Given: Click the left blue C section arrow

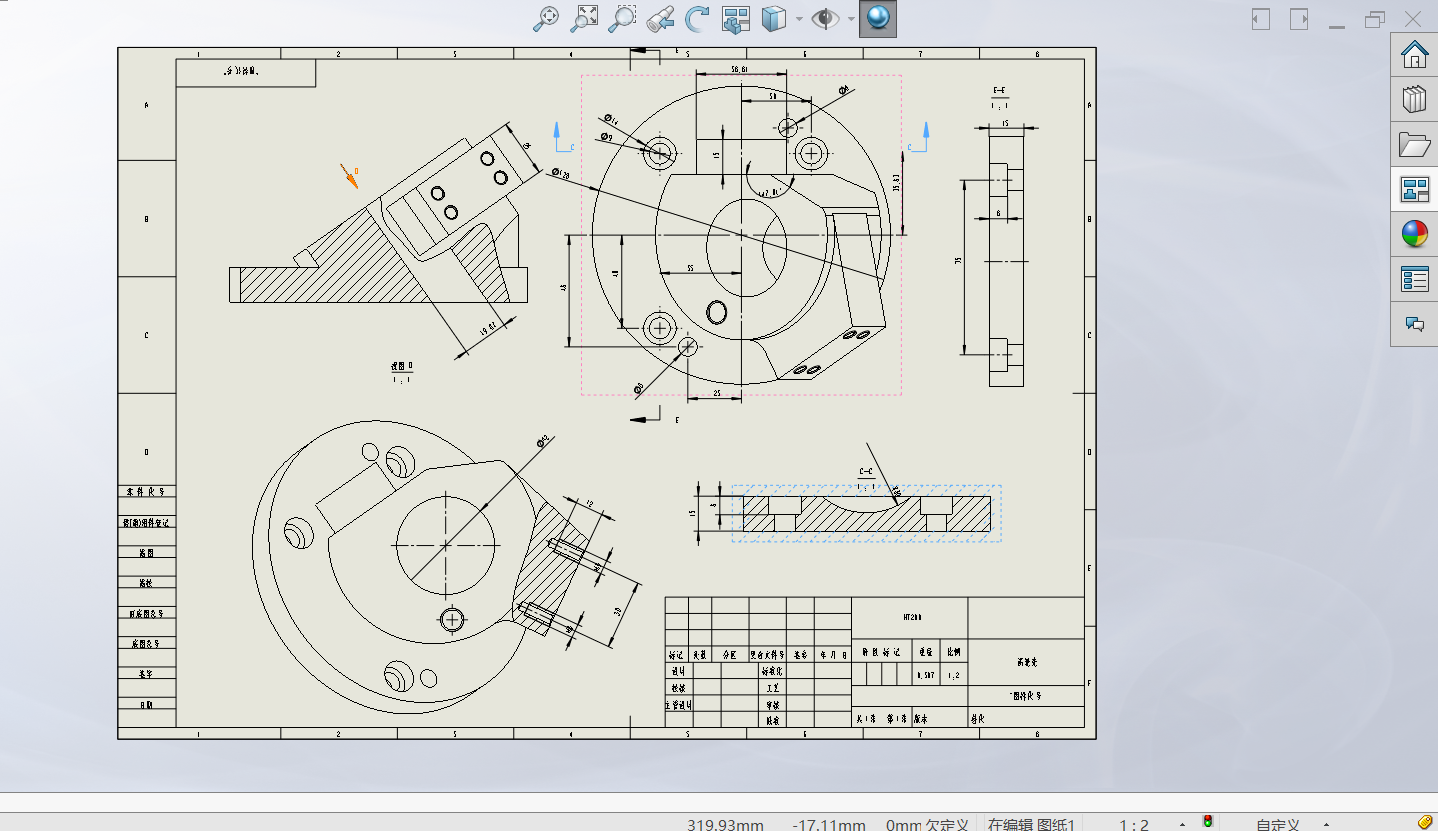Looking at the screenshot, I should 557,137.
